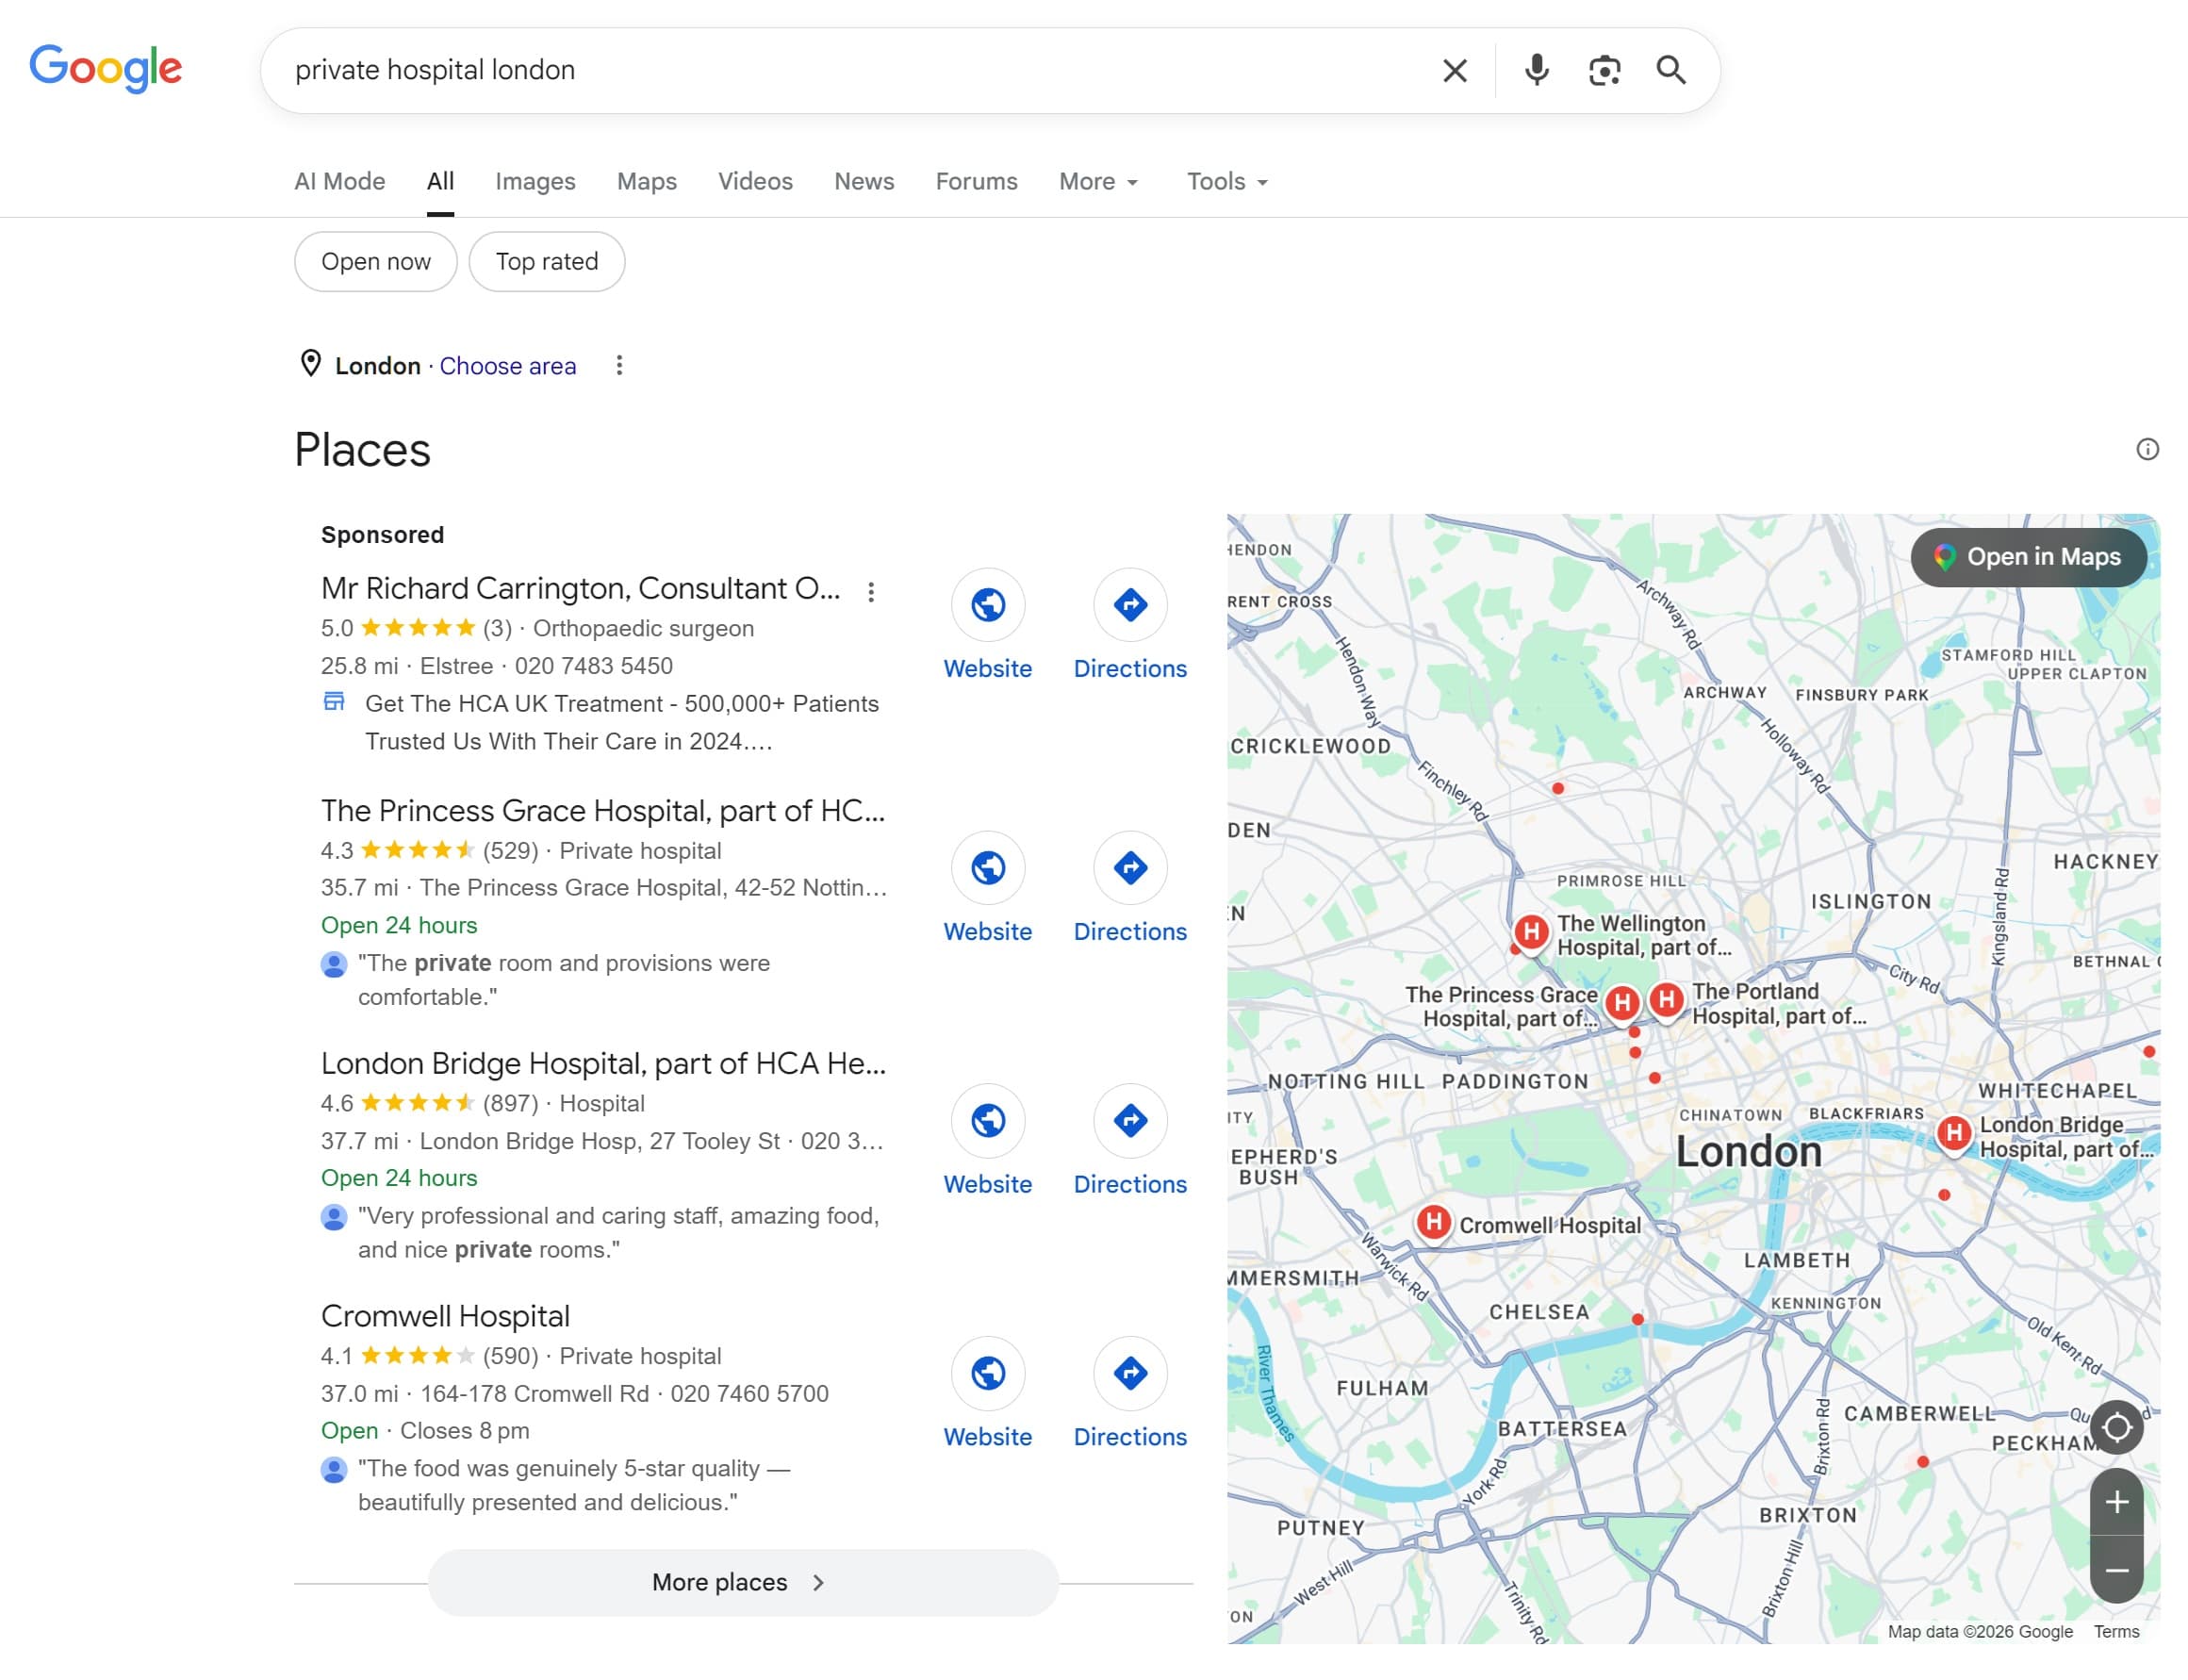Click Website icon for London Bridge Hospital

[x=988, y=1121]
